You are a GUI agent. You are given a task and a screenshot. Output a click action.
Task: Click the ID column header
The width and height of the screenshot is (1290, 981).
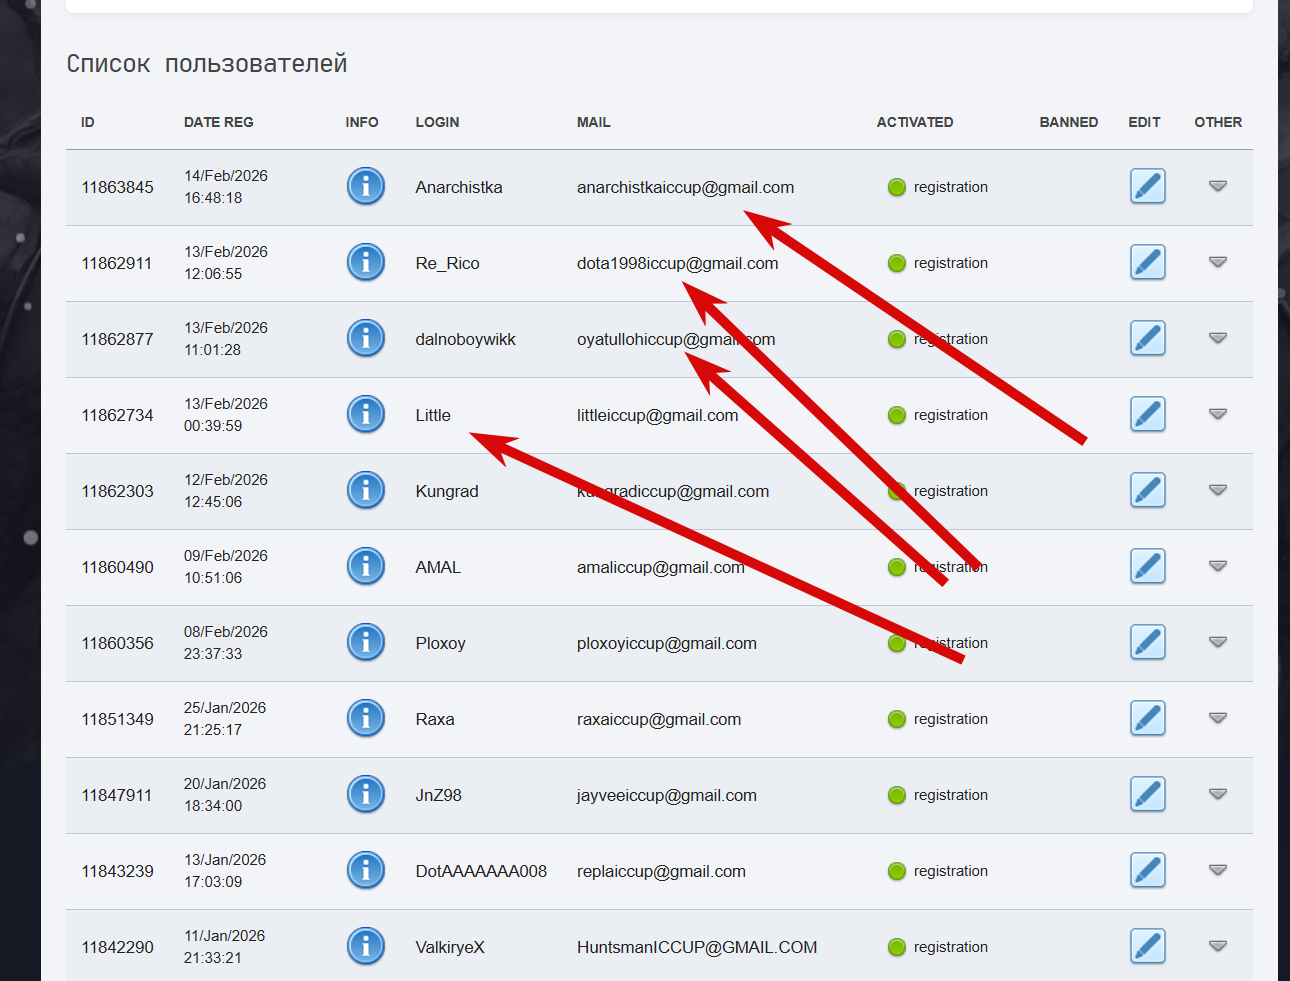click(88, 122)
